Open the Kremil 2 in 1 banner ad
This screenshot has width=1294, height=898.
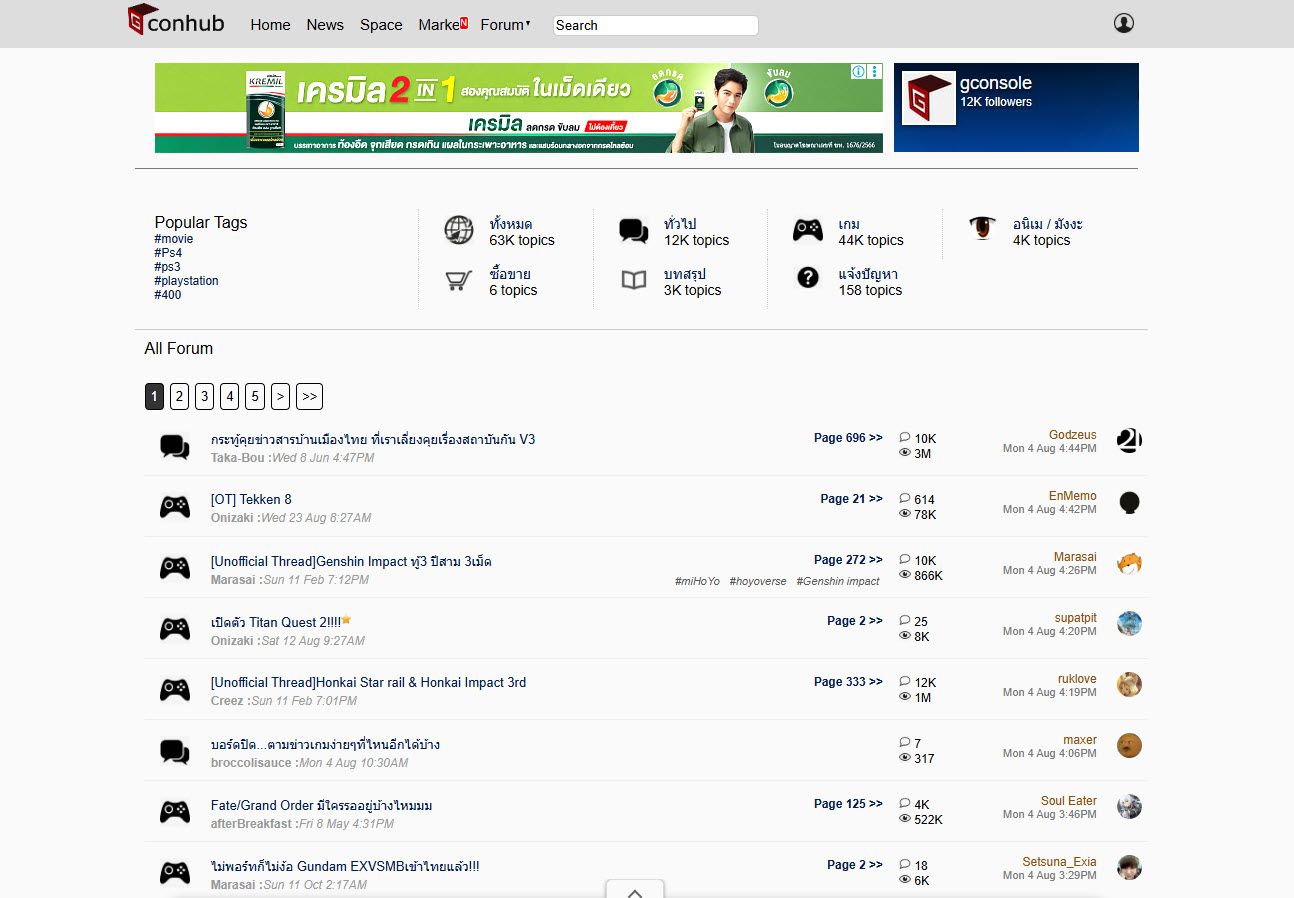519,108
